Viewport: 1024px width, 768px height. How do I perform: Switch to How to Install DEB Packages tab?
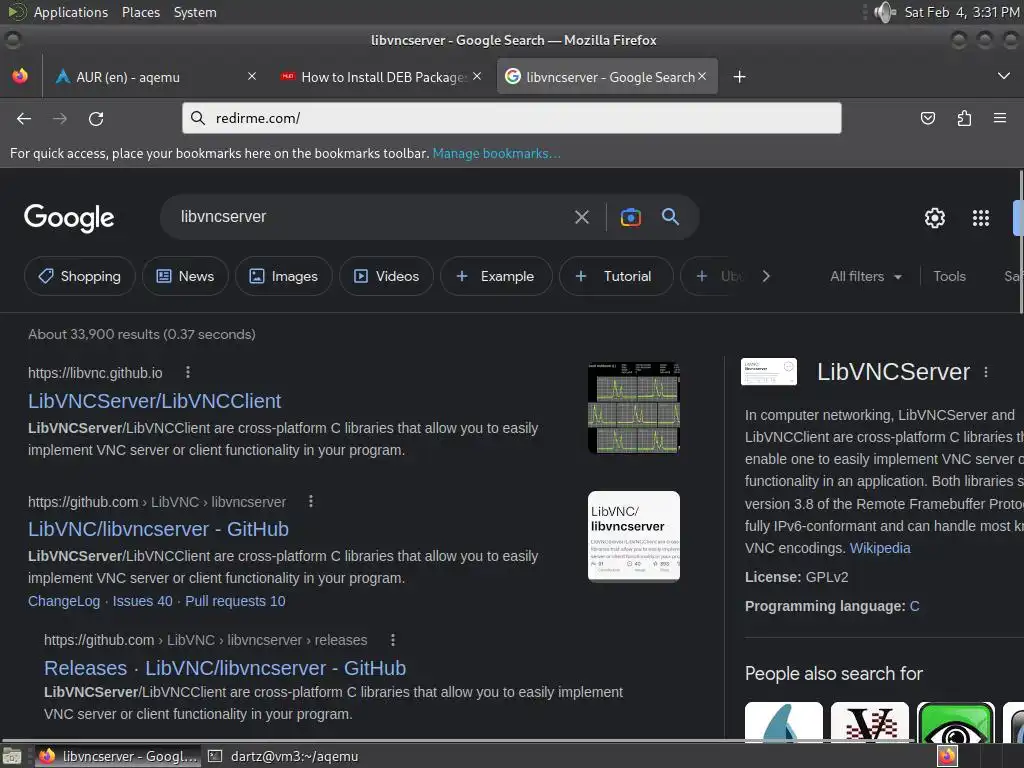[x=383, y=76]
